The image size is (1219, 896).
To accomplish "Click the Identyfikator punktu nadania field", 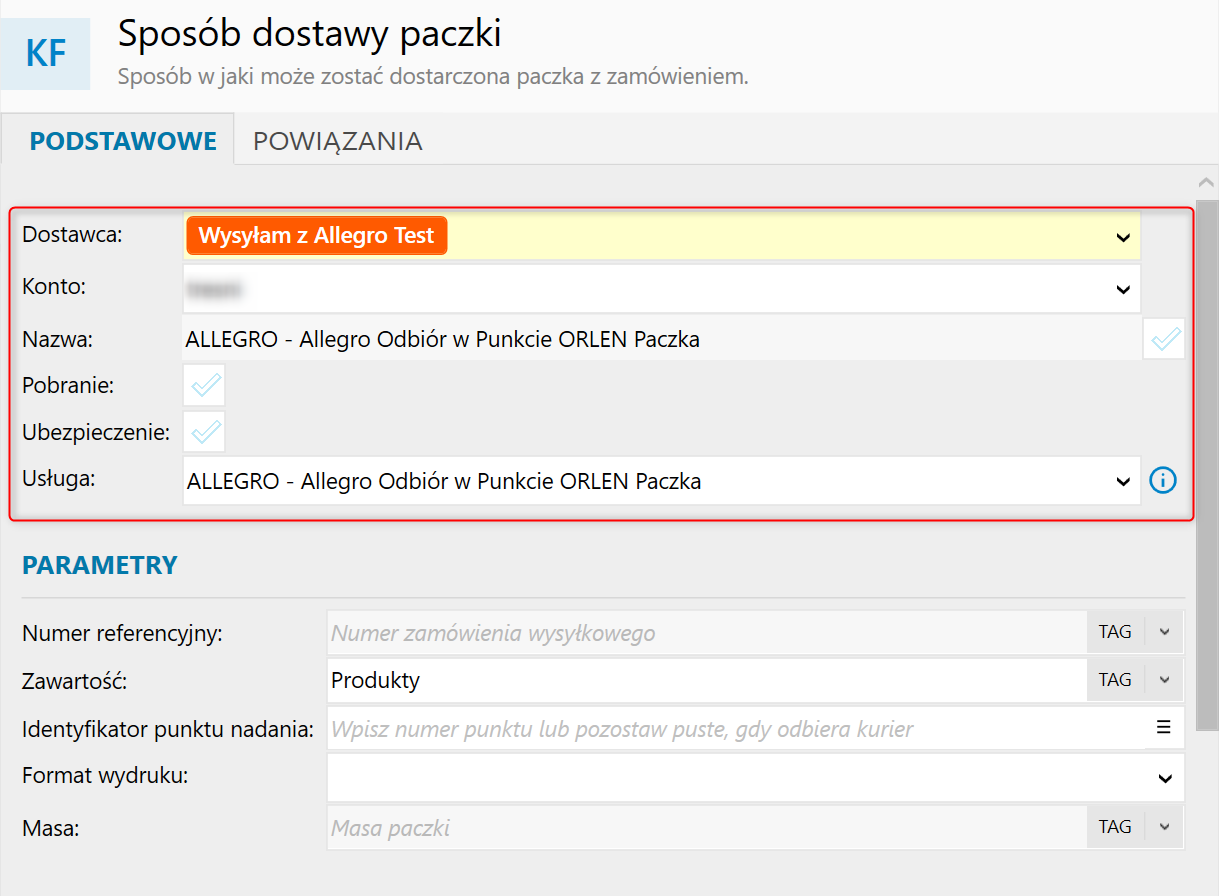I will coord(735,729).
